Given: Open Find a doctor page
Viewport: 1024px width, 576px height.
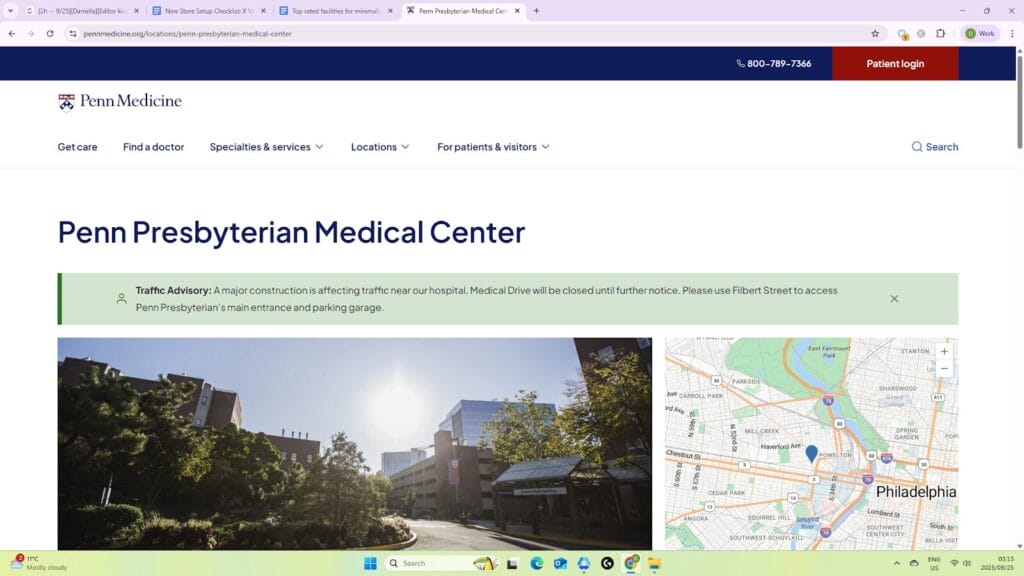Looking at the screenshot, I should [153, 147].
